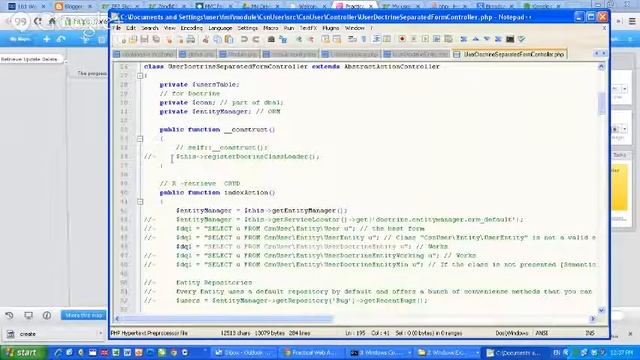Click the black console window toolbar icon
640x360 pixels.
[510, 39]
